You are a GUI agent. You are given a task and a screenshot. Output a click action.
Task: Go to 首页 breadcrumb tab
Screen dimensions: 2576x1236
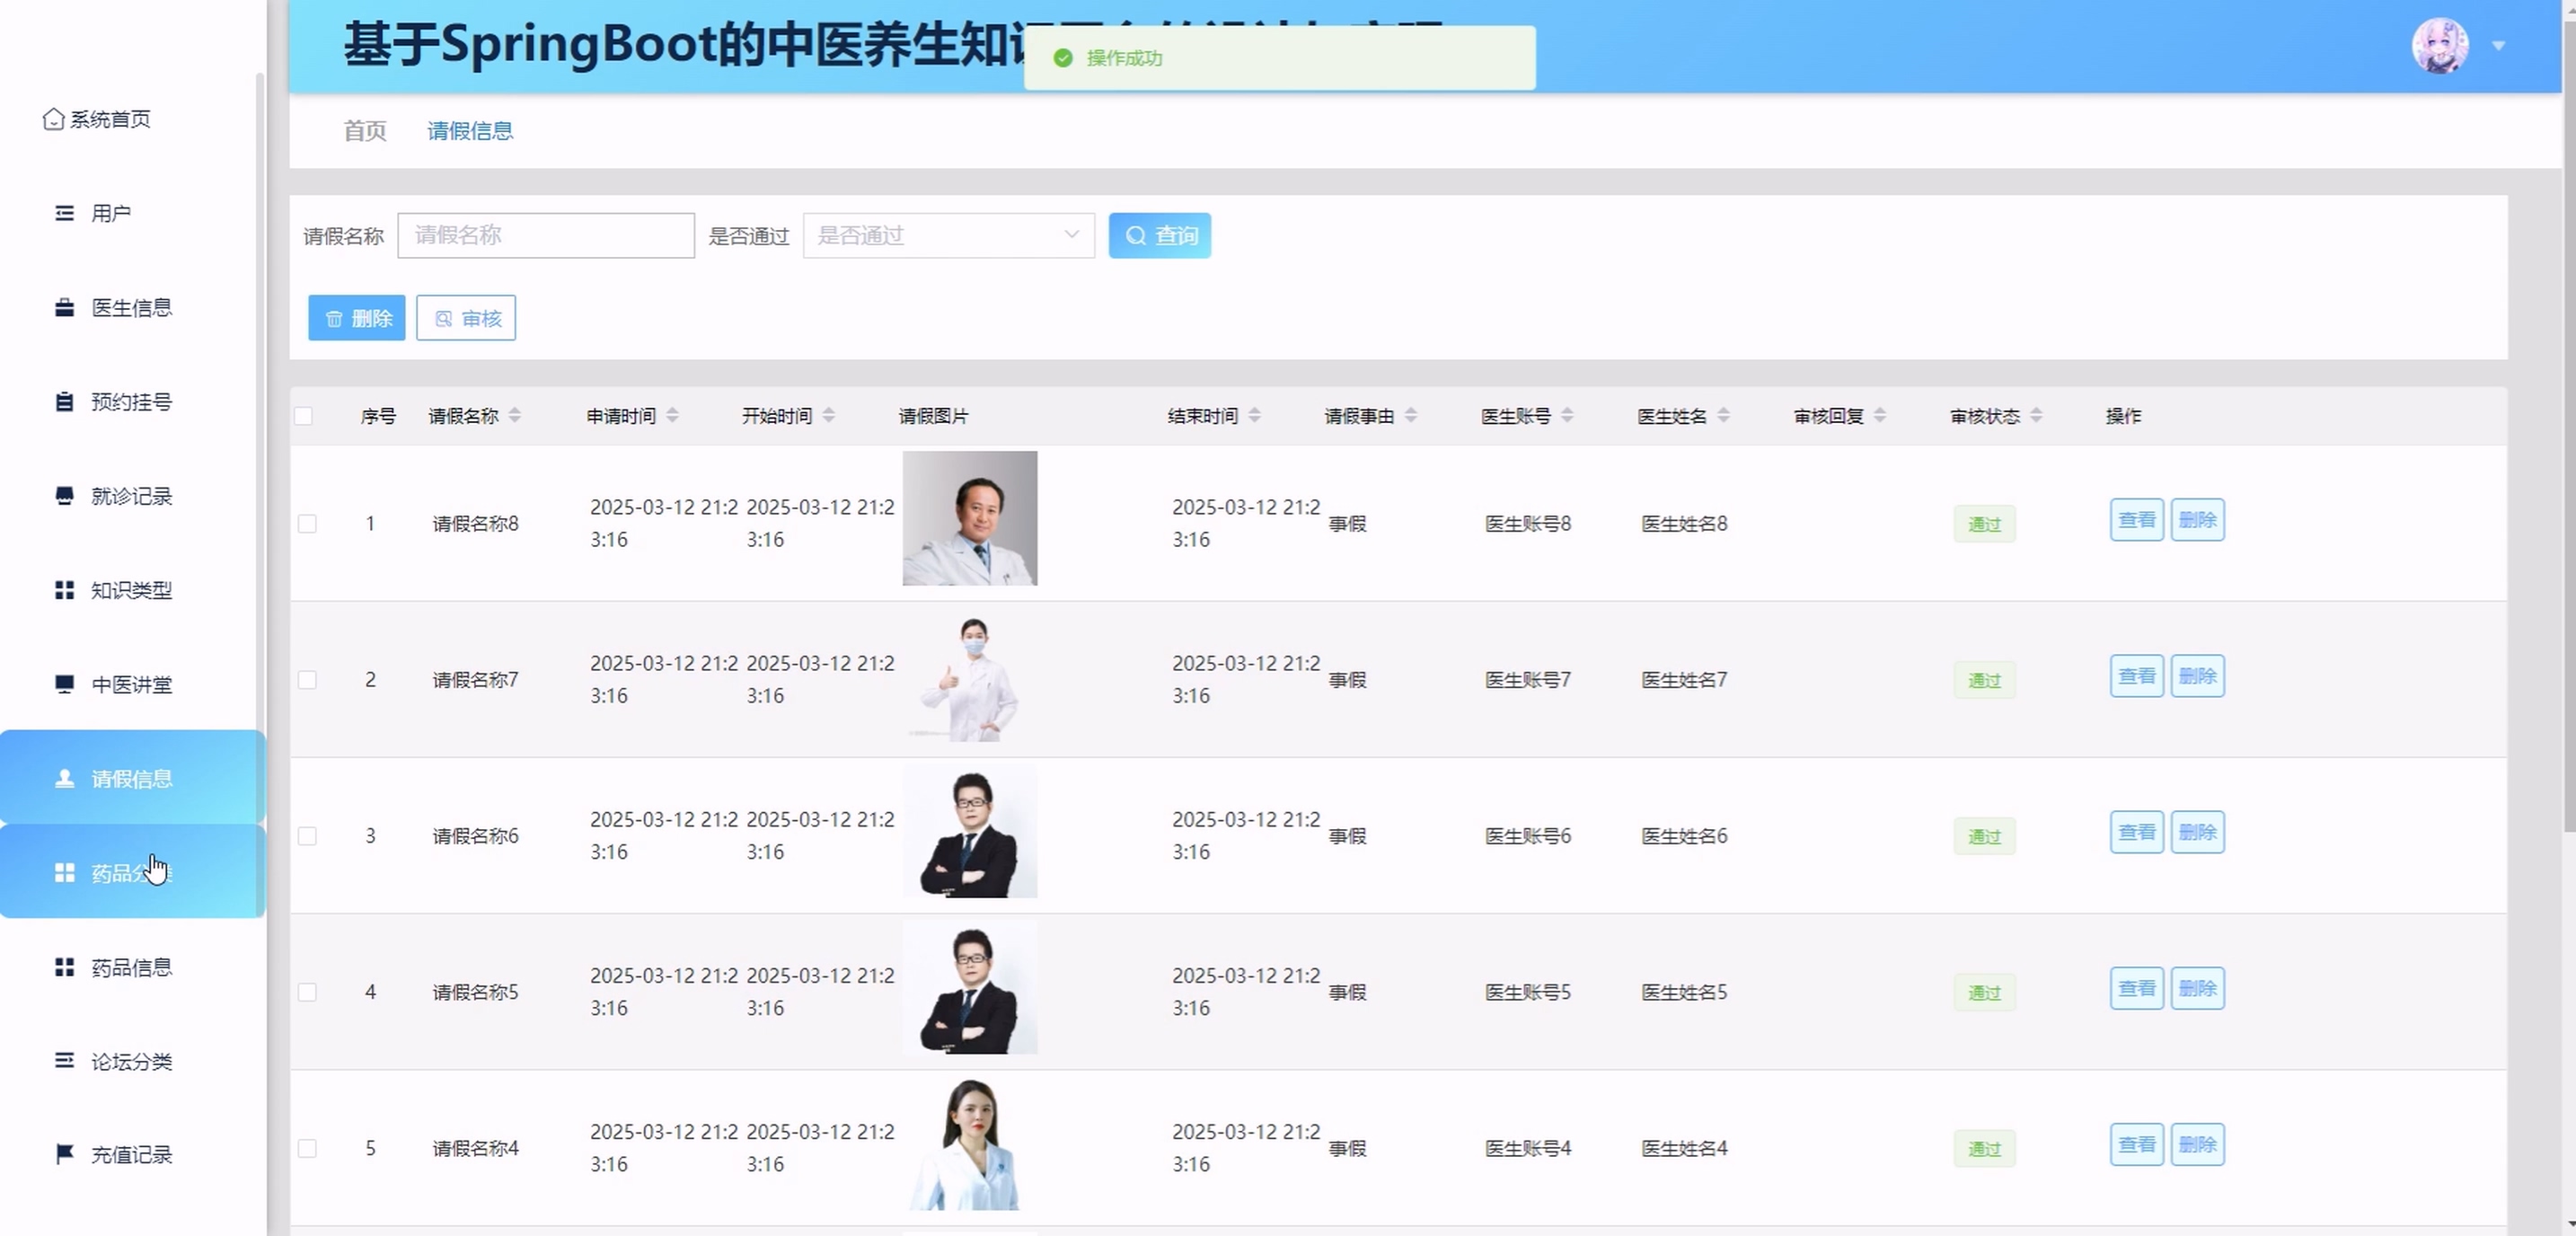click(x=364, y=131)
